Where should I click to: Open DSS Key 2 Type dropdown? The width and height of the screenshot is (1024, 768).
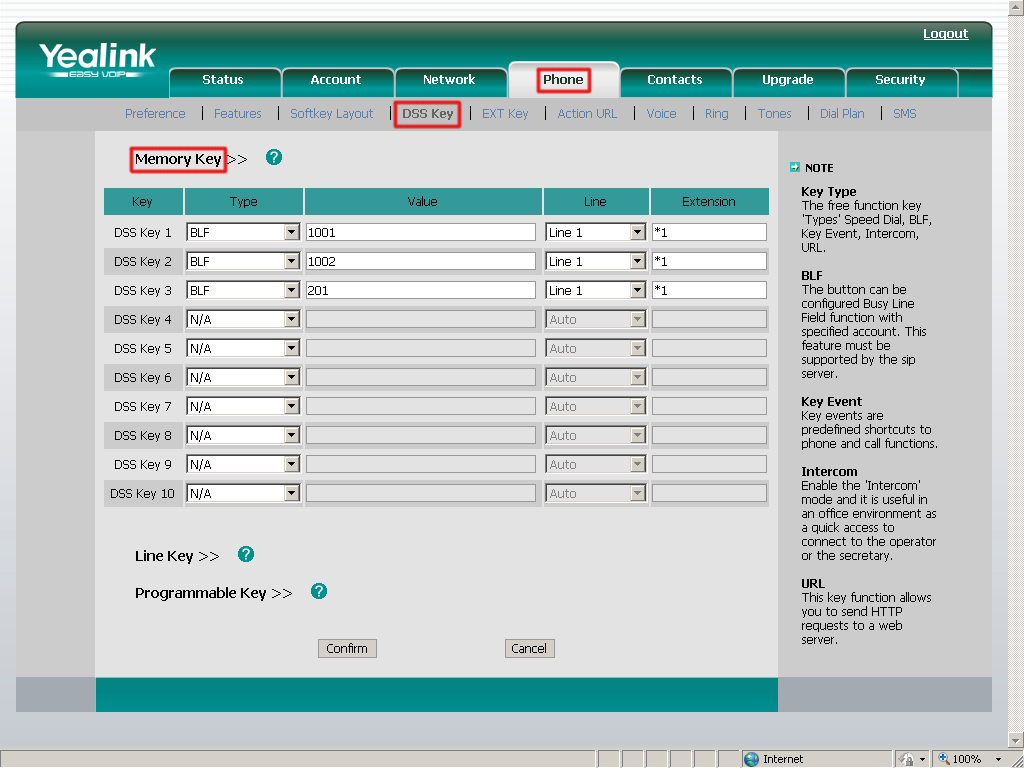pos(243,261)
